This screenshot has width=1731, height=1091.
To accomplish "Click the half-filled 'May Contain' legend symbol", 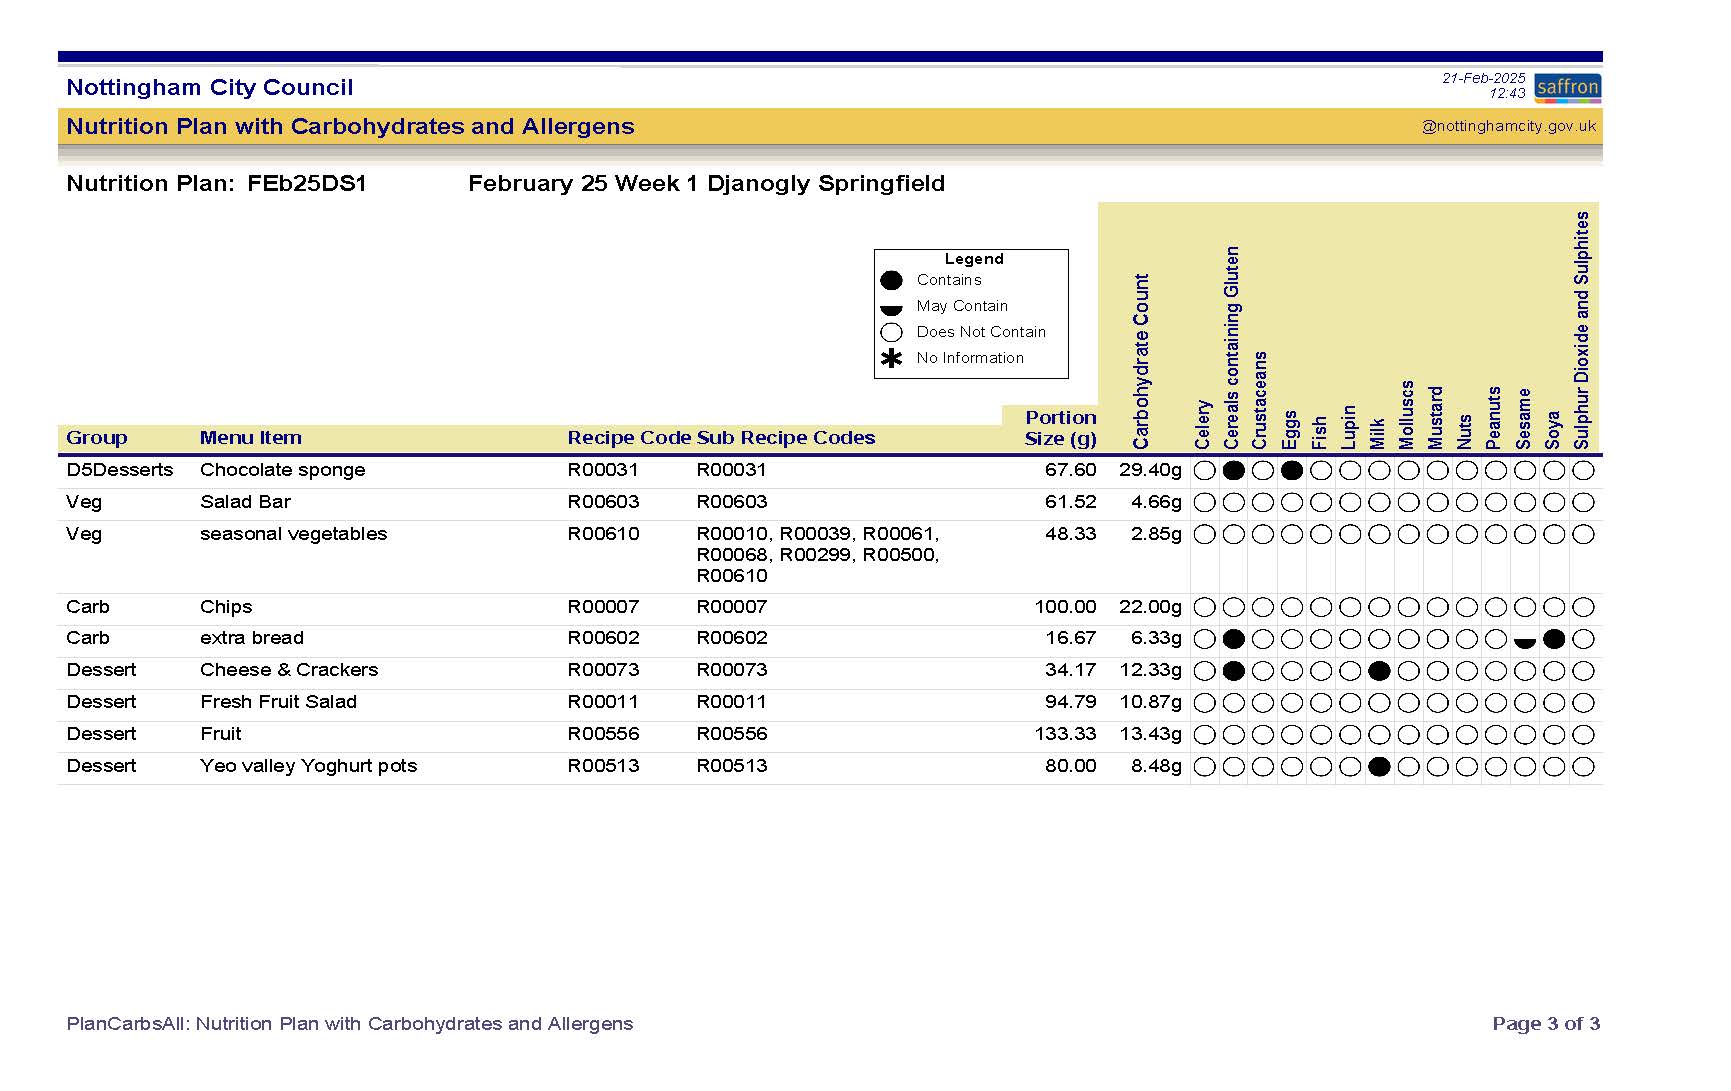I will click(x=891, y=309).
